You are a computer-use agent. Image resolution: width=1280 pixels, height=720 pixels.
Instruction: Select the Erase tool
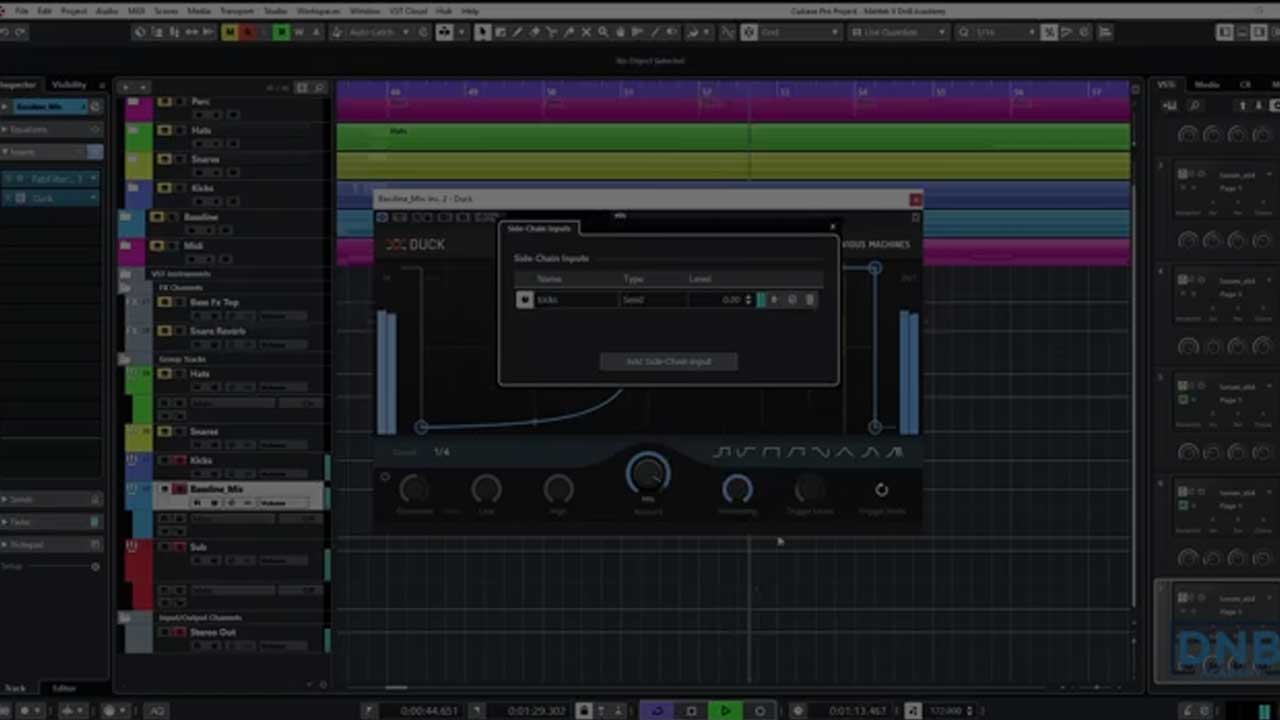pyautogui.click(x=534, y=32)
